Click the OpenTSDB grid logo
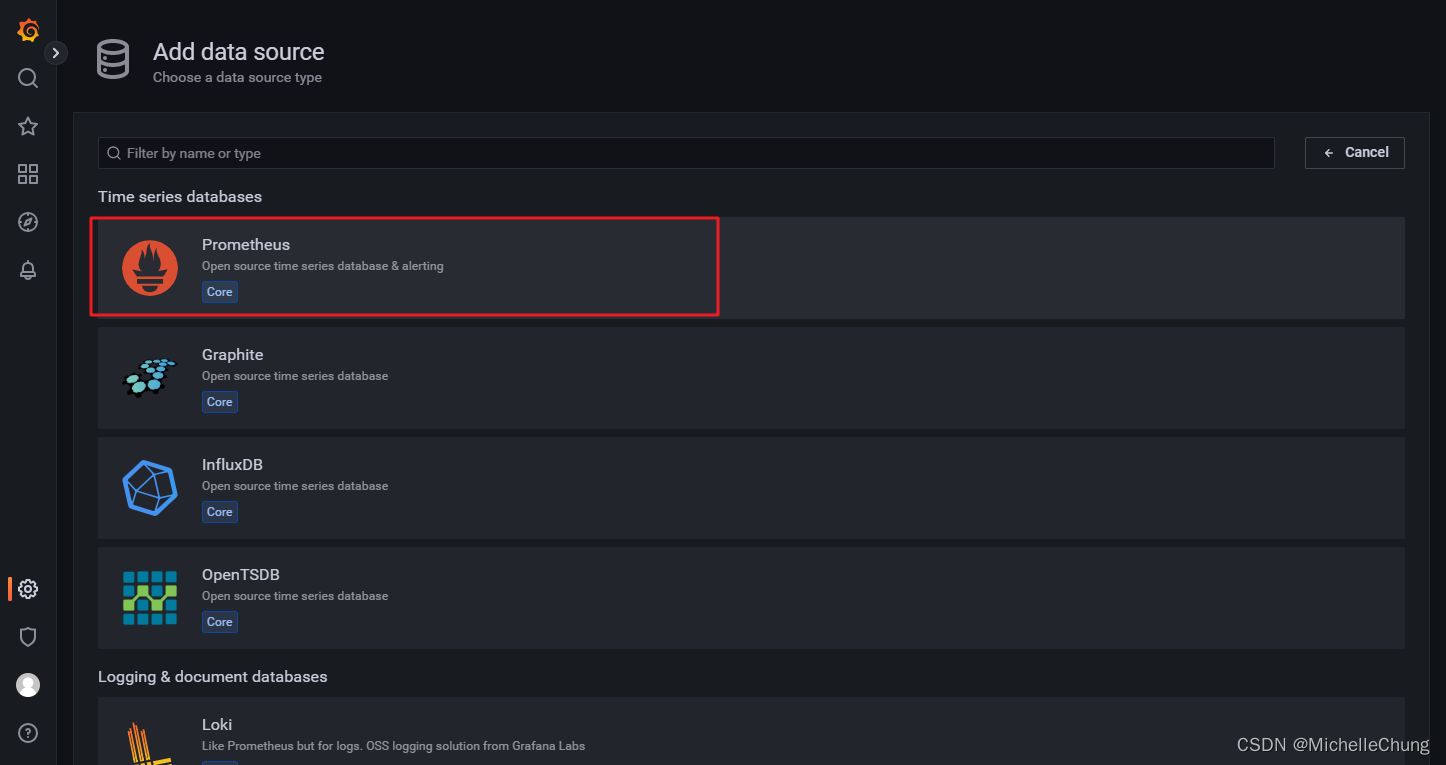This screenshot has width=1446, height=765. coord(150,598)
